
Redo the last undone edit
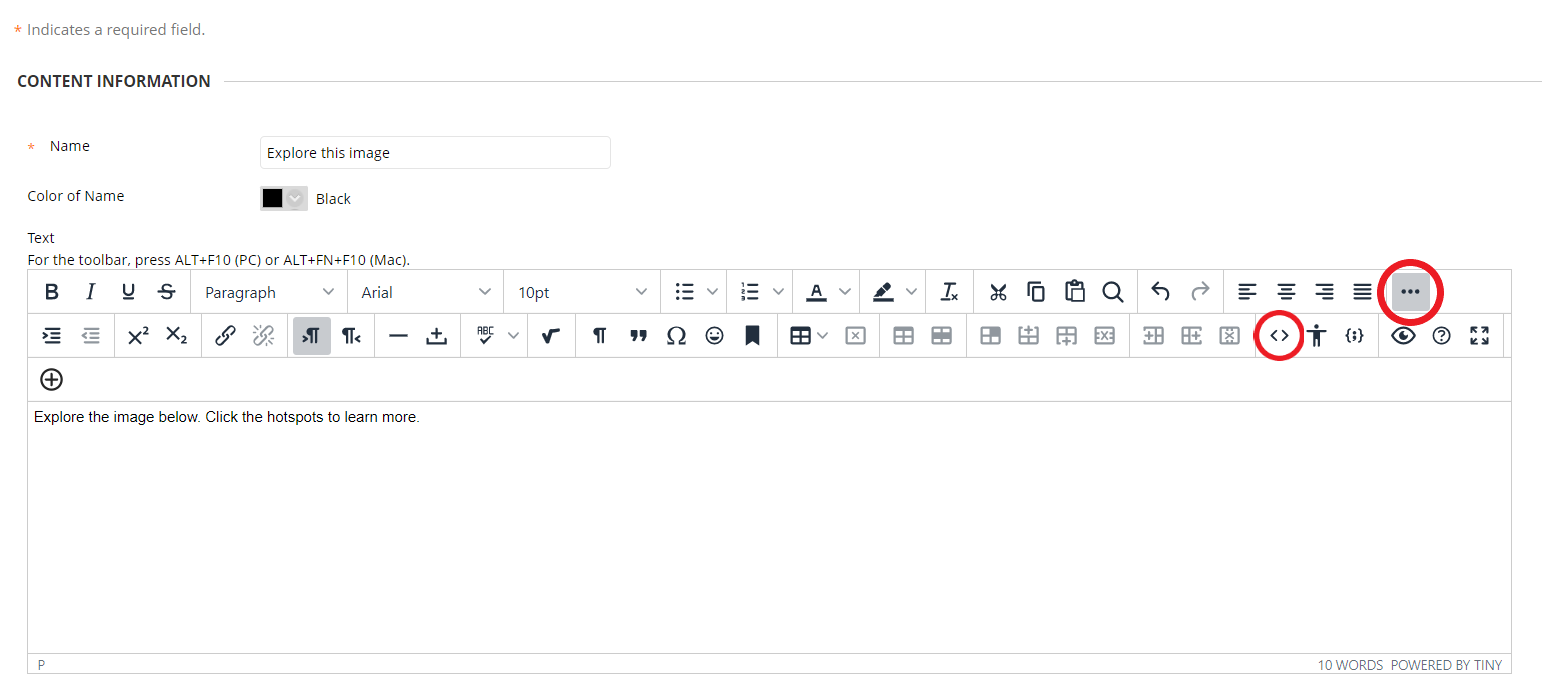(1199, 292)
